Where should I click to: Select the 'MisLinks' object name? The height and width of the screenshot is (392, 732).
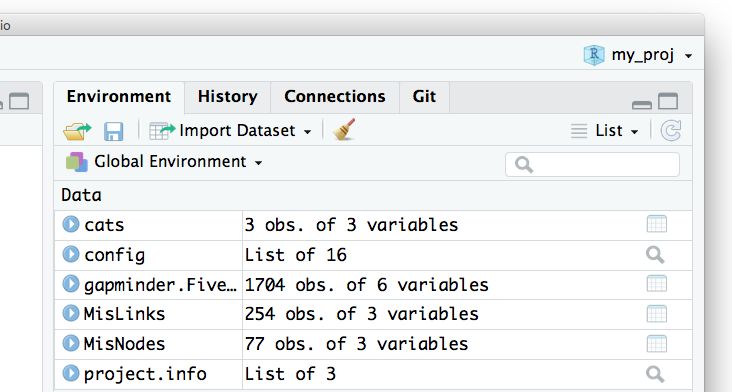pyautogui.click(x=124, y=314)
